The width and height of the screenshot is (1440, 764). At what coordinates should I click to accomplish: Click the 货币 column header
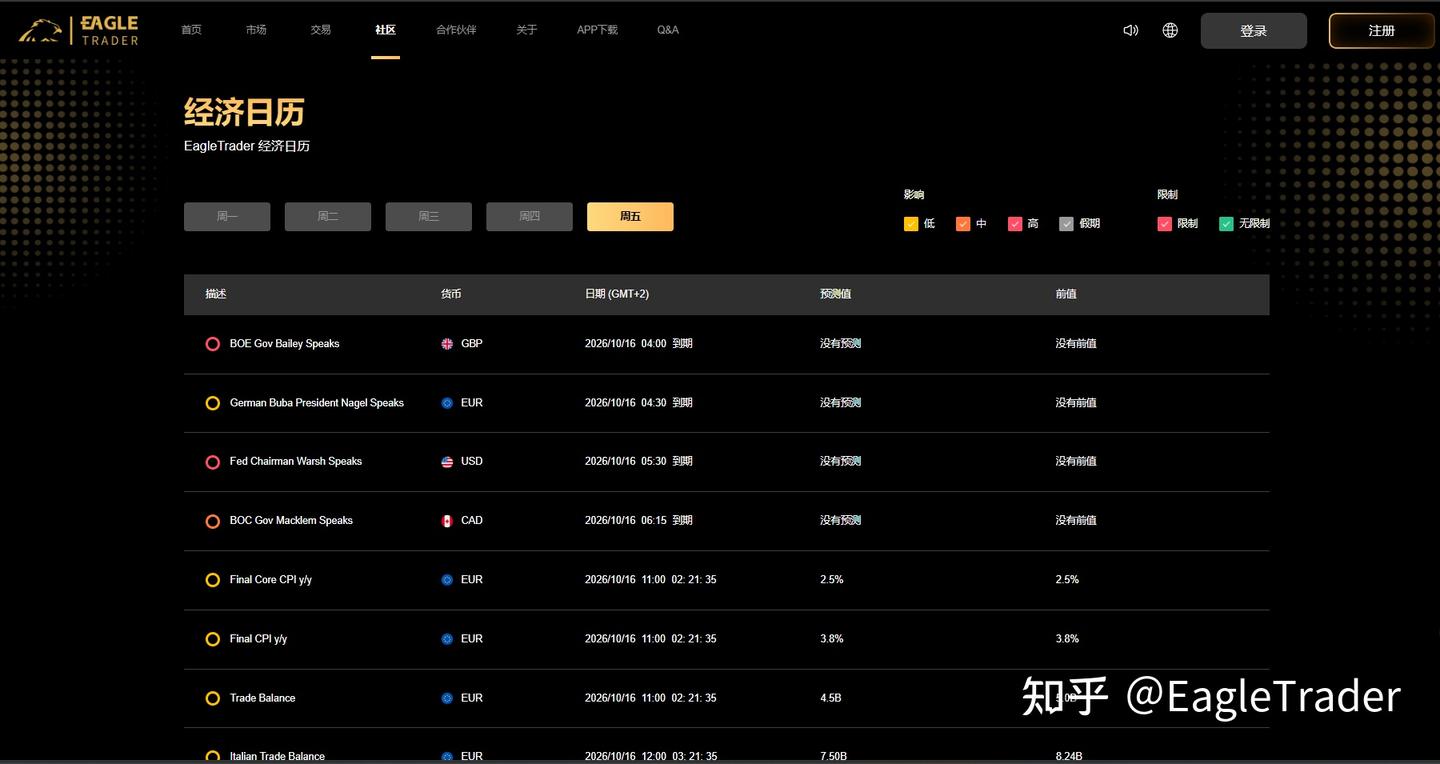point(451,294)
